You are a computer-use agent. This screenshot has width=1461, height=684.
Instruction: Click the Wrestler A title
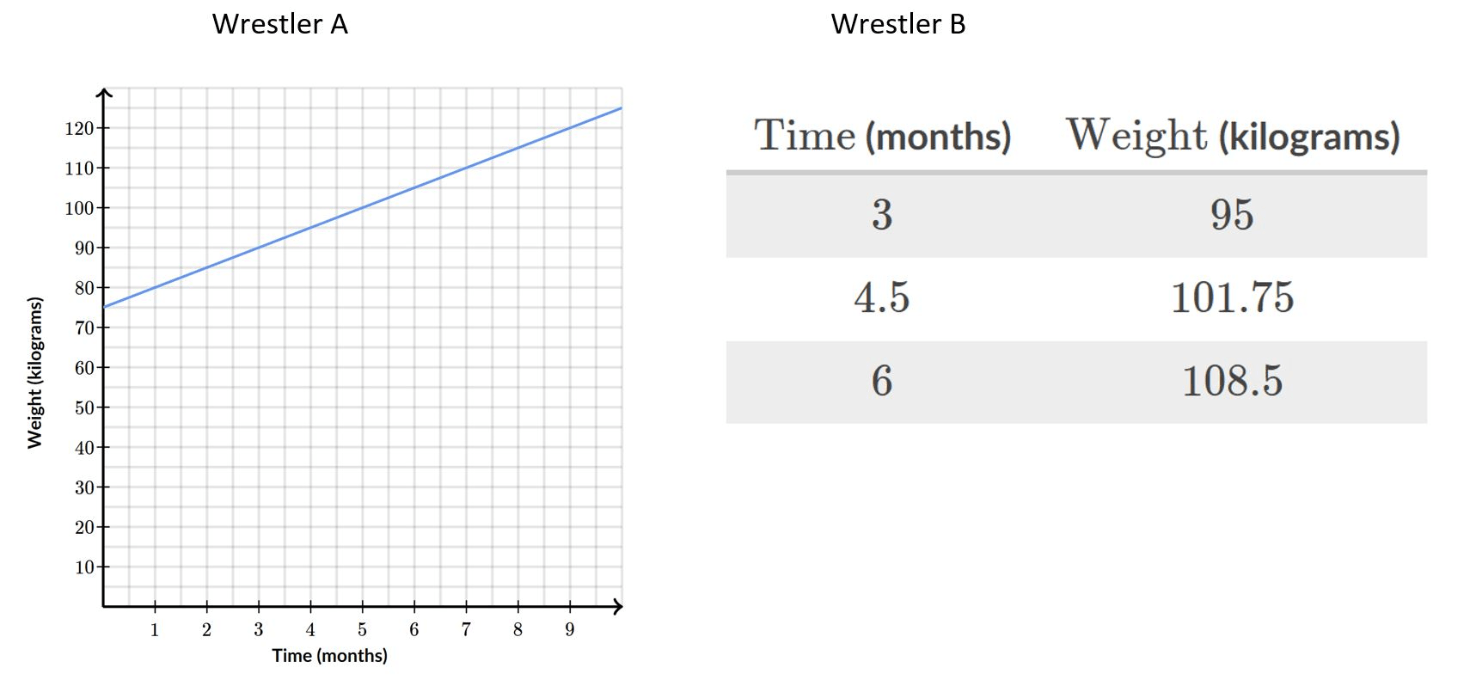pos(280,24)
